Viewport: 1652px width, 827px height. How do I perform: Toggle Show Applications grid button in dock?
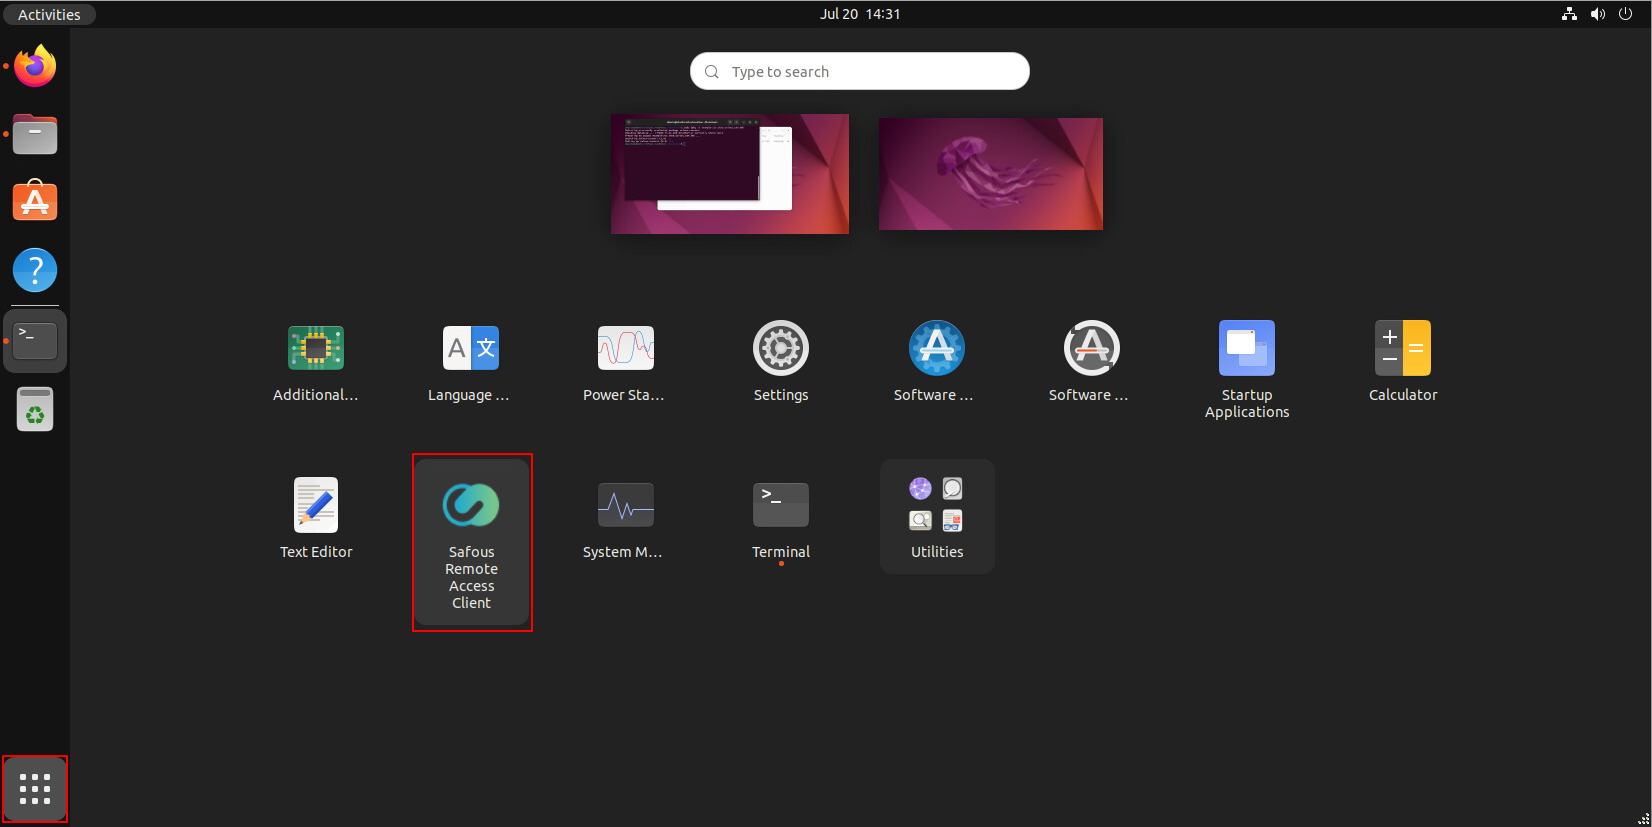[35, 789]
